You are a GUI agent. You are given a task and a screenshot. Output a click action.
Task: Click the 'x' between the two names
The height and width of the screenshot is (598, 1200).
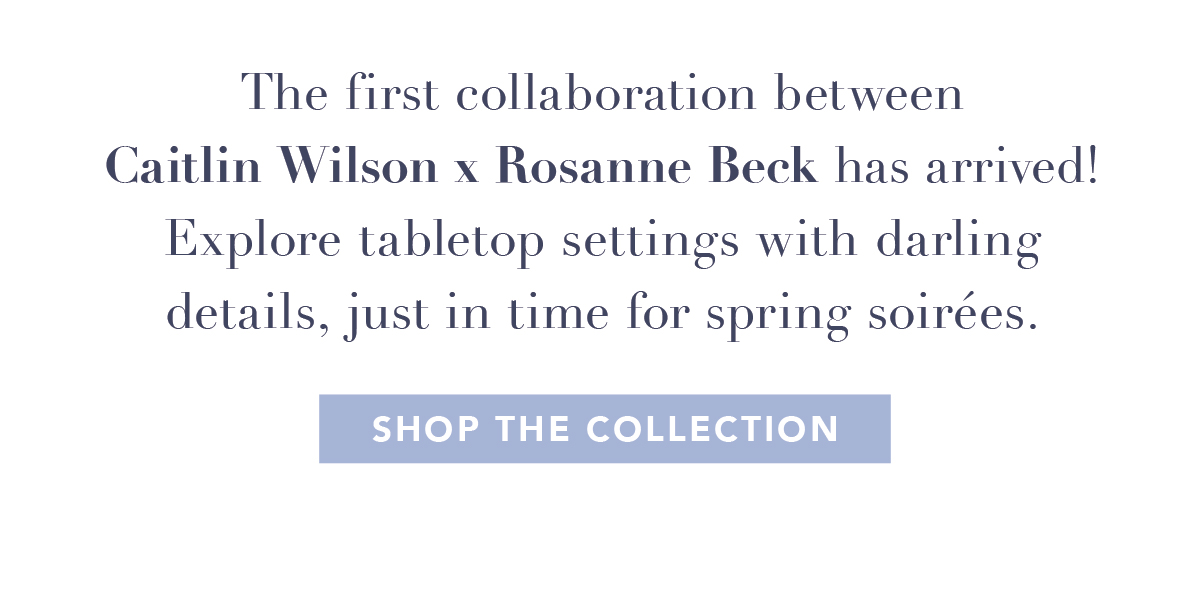coord(467,172)
